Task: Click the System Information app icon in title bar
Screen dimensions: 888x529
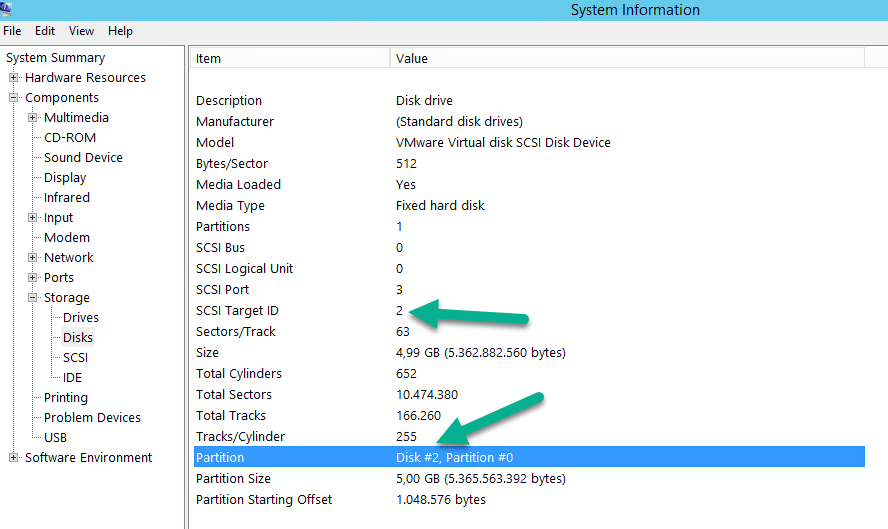Action: tap(6, 8)
